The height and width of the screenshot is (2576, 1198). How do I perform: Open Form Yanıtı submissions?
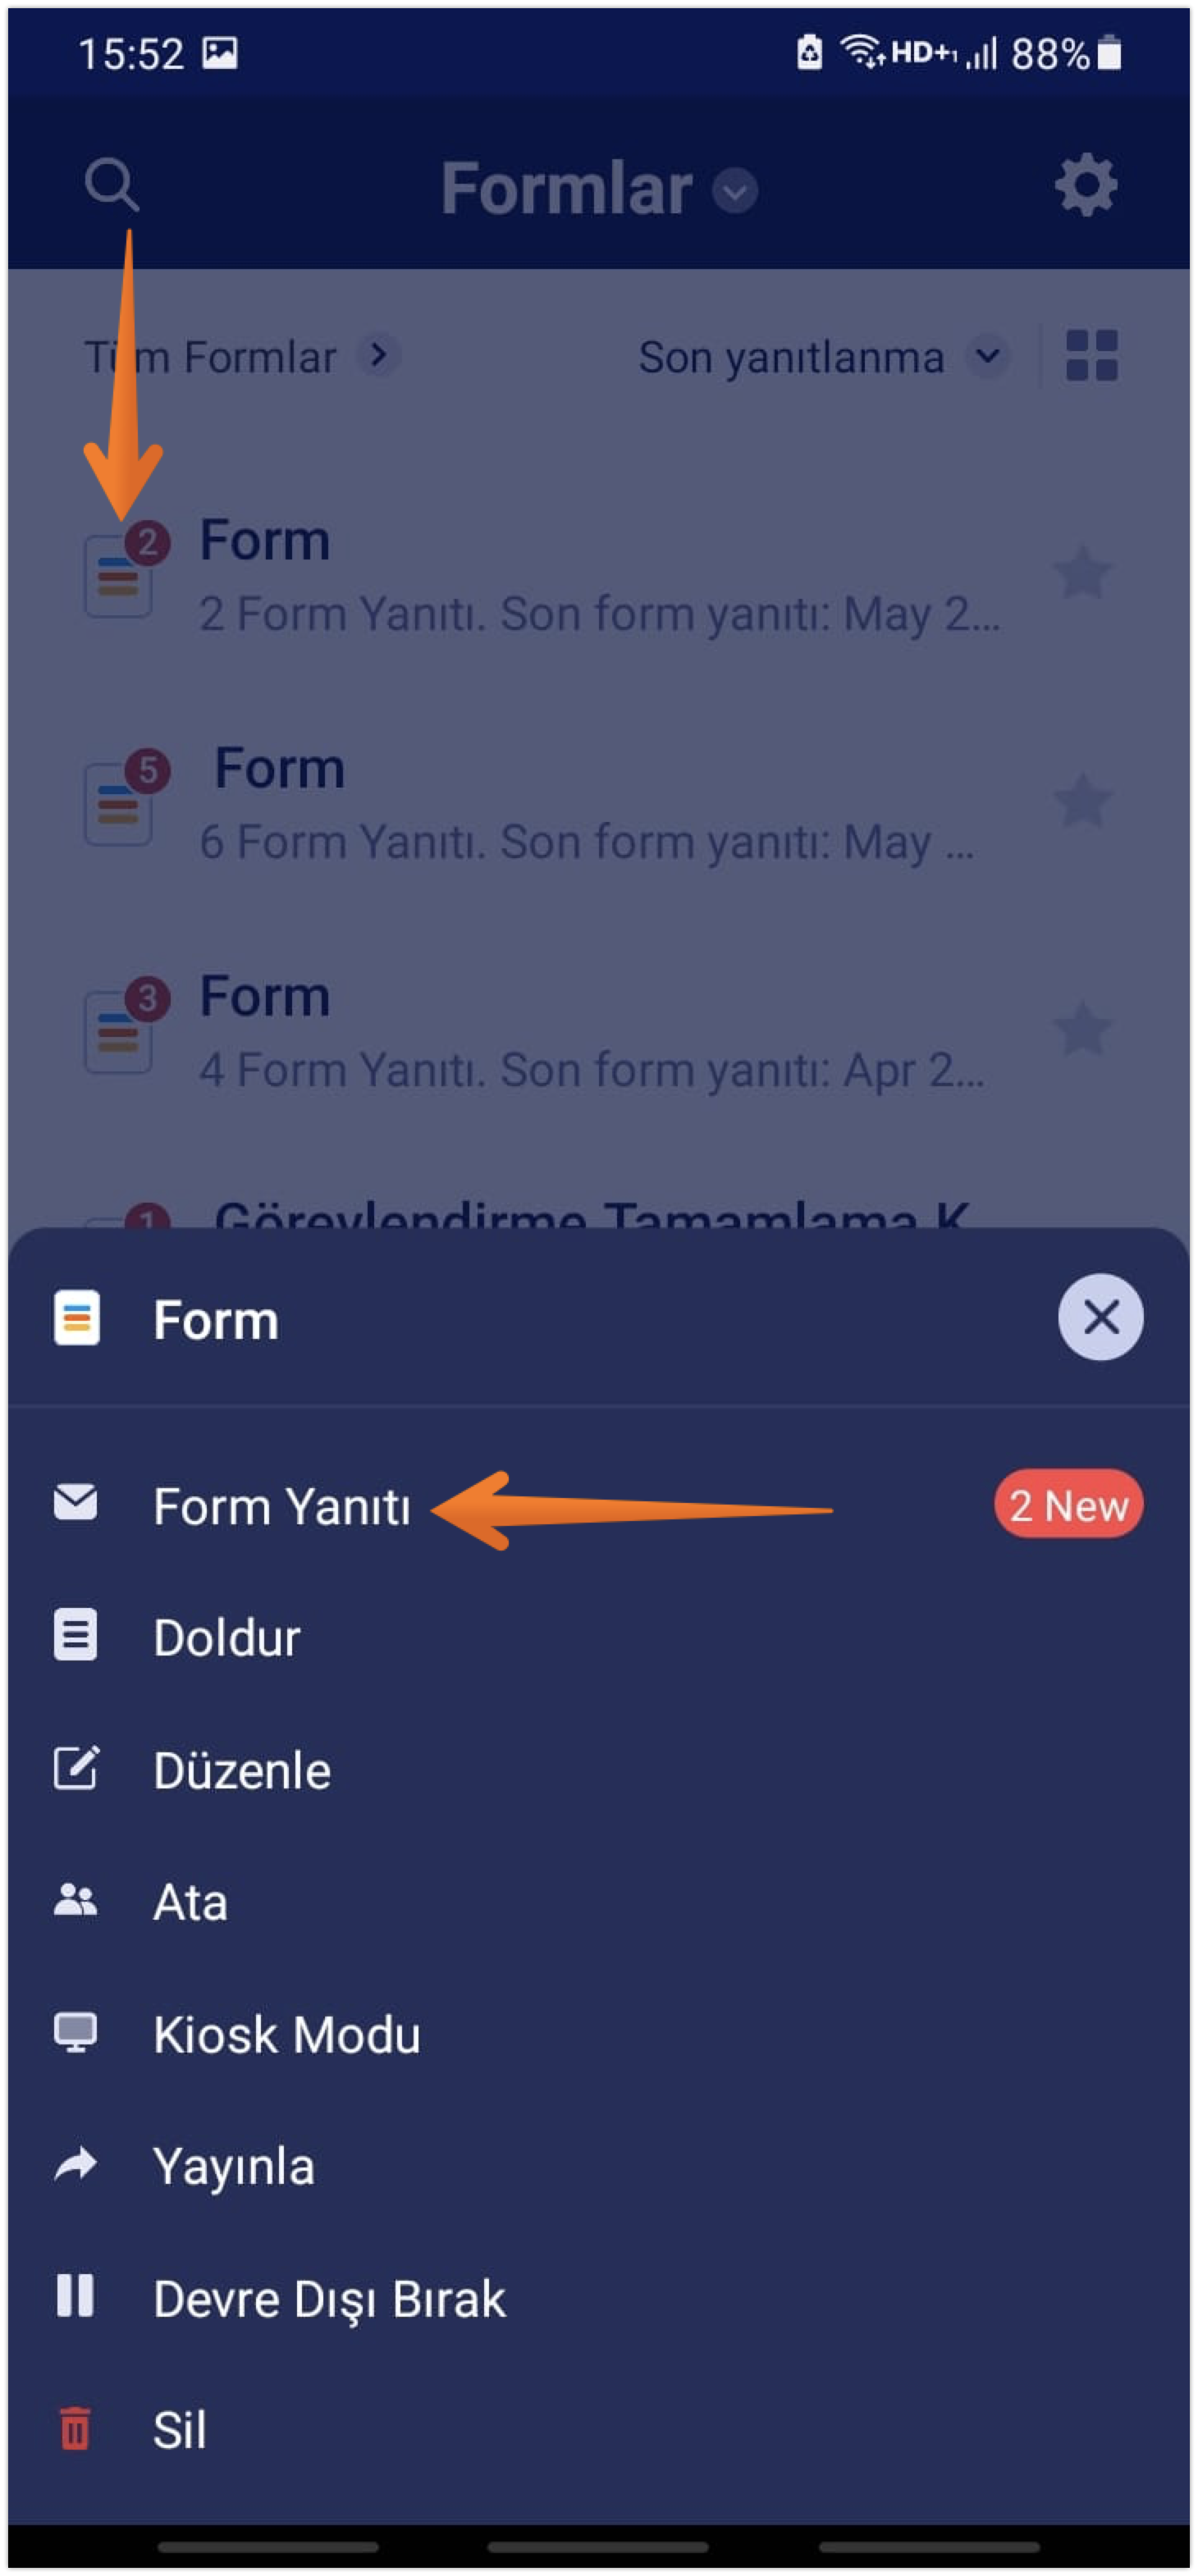[x=282, y=1506]
